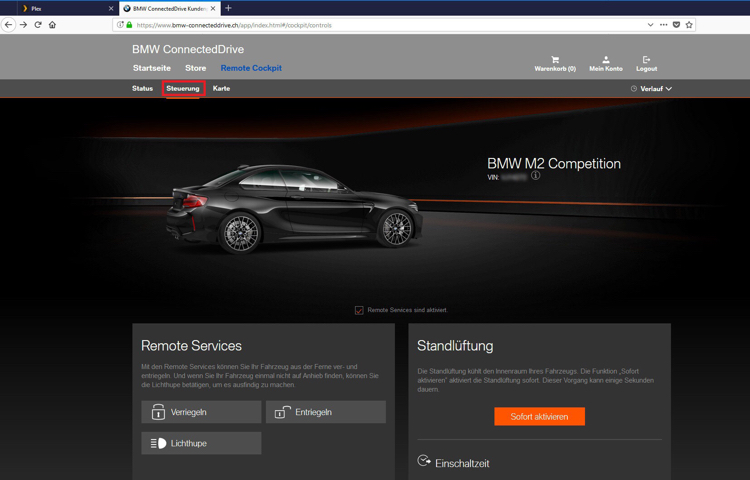Click the Lichthupe headlight flash button

pyautogui.click(x=201, y=443)
